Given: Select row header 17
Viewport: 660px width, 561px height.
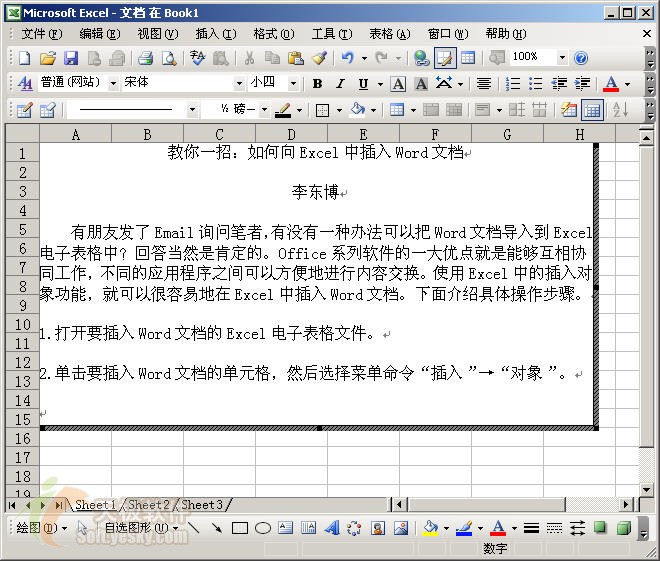Looking at the screenshot, I should click(22, 457).
